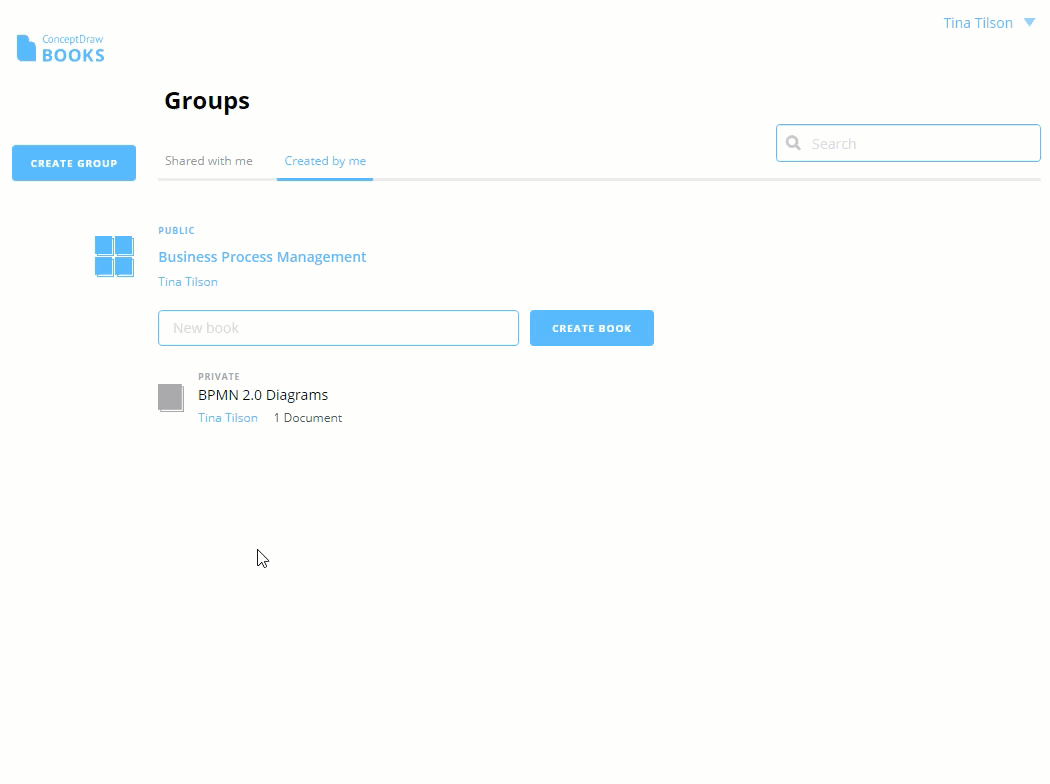This screenshot has width=1050, height=784.
Task: Expand the Tina Tilson user menu arrow
Action: point(1029,23)
